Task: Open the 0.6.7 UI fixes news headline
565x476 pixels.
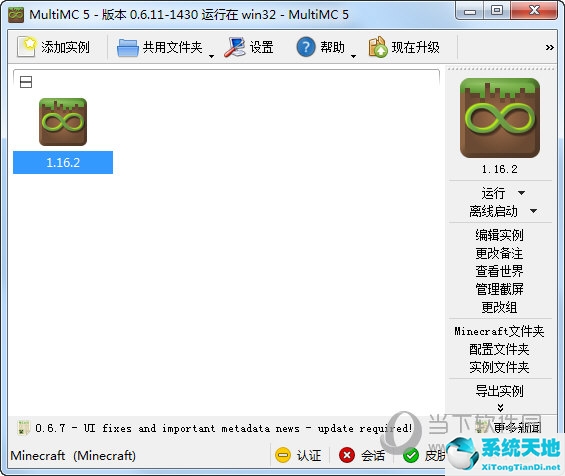Action: tap(223, 428)
